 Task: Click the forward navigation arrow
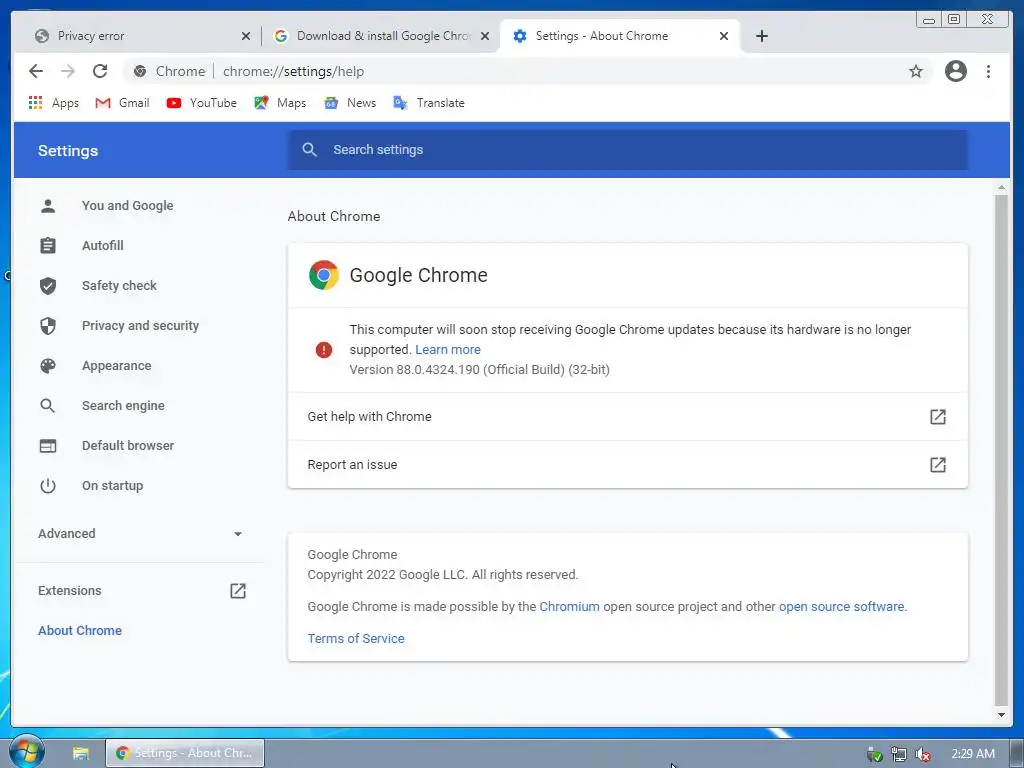click(x=68, y=71)
